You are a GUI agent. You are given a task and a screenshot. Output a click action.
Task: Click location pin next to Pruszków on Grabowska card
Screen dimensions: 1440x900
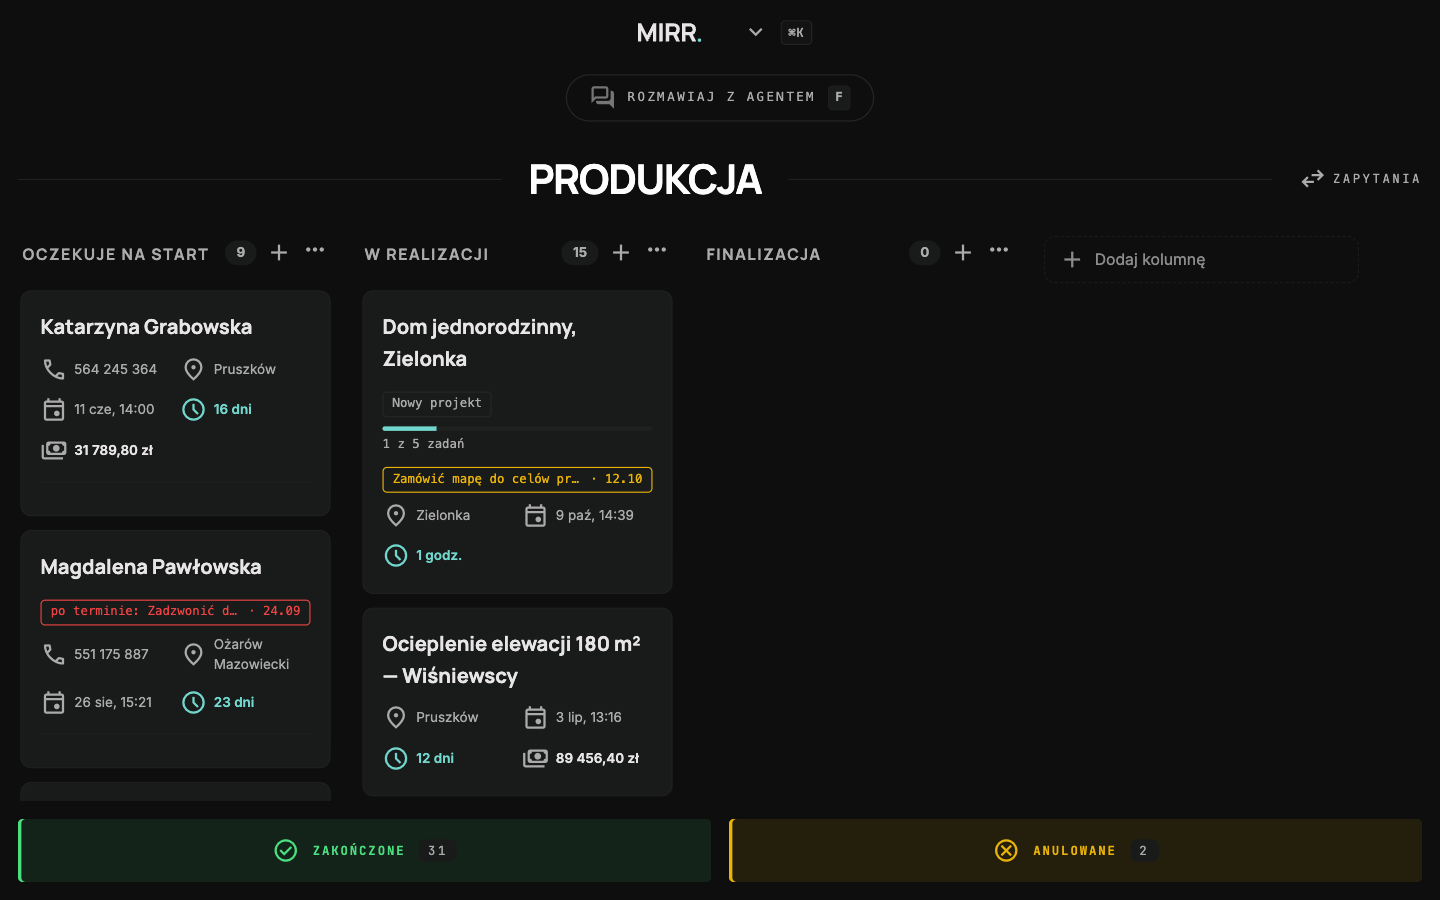click(194, 369)
